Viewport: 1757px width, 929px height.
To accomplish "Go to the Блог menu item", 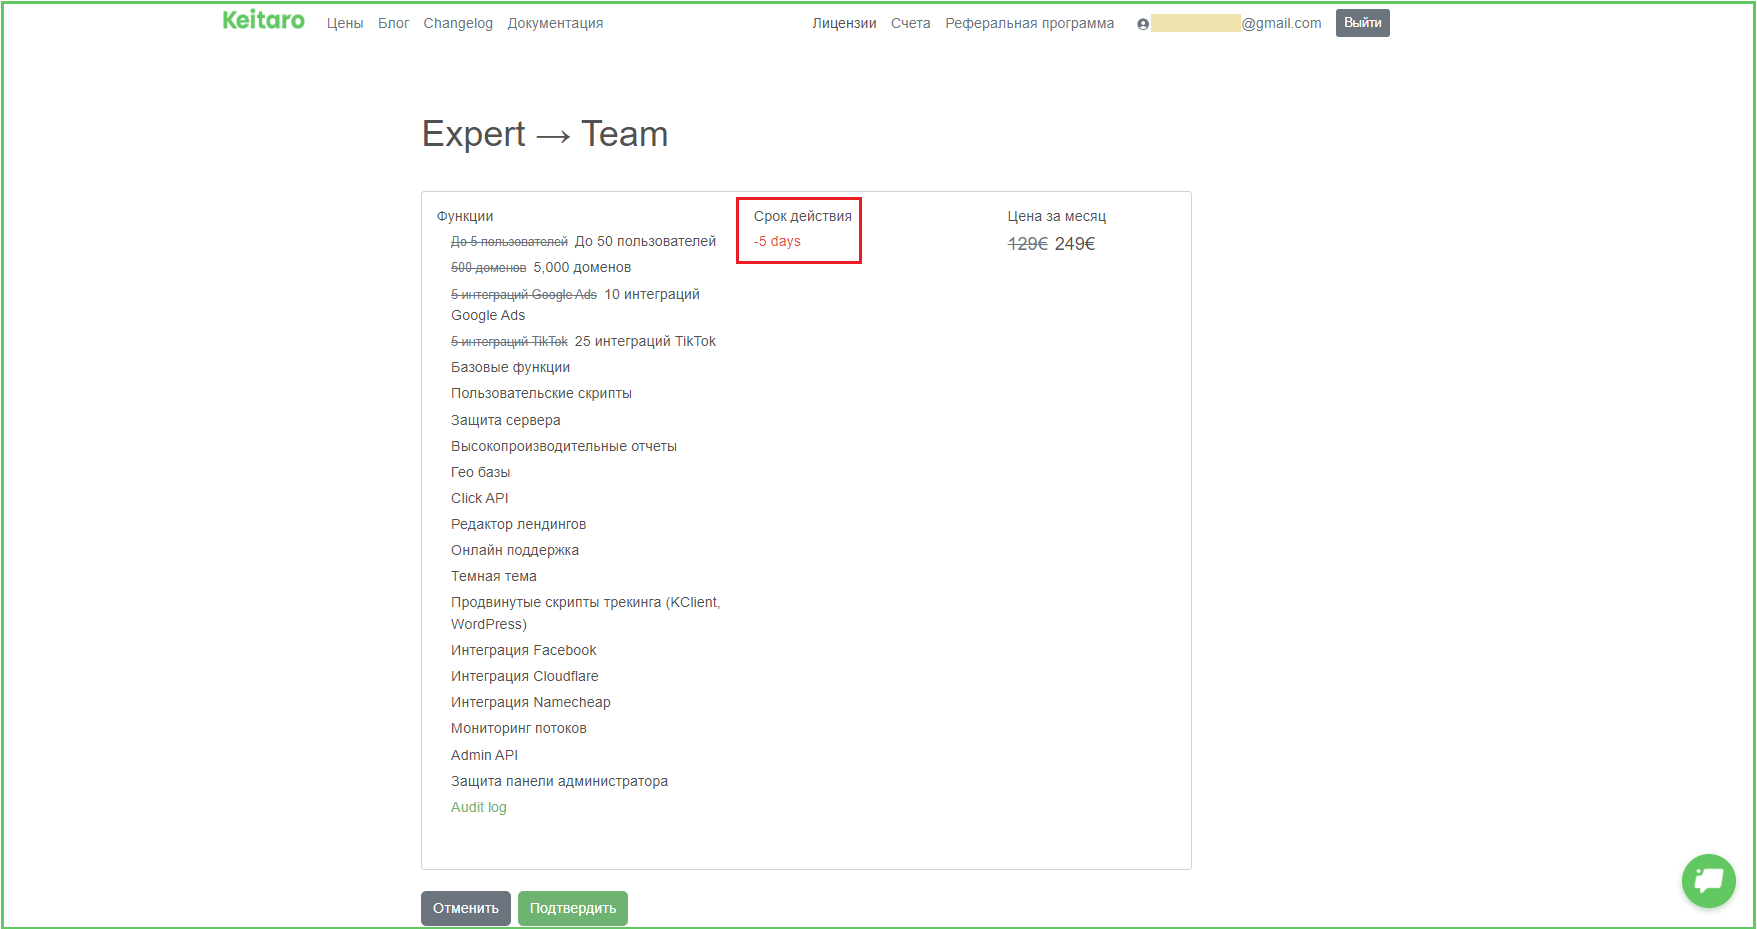I will click(394, 23).
